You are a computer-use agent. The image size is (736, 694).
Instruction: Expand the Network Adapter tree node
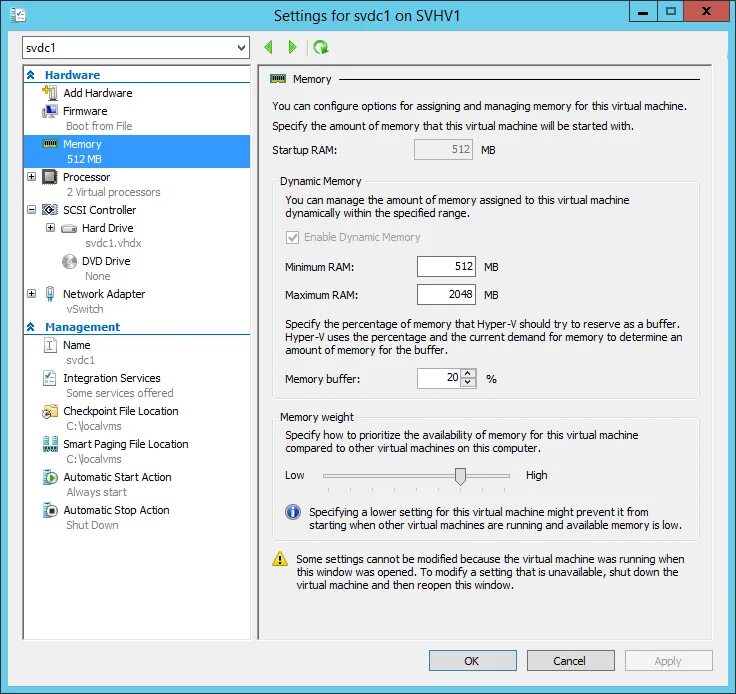coord(31,294)
